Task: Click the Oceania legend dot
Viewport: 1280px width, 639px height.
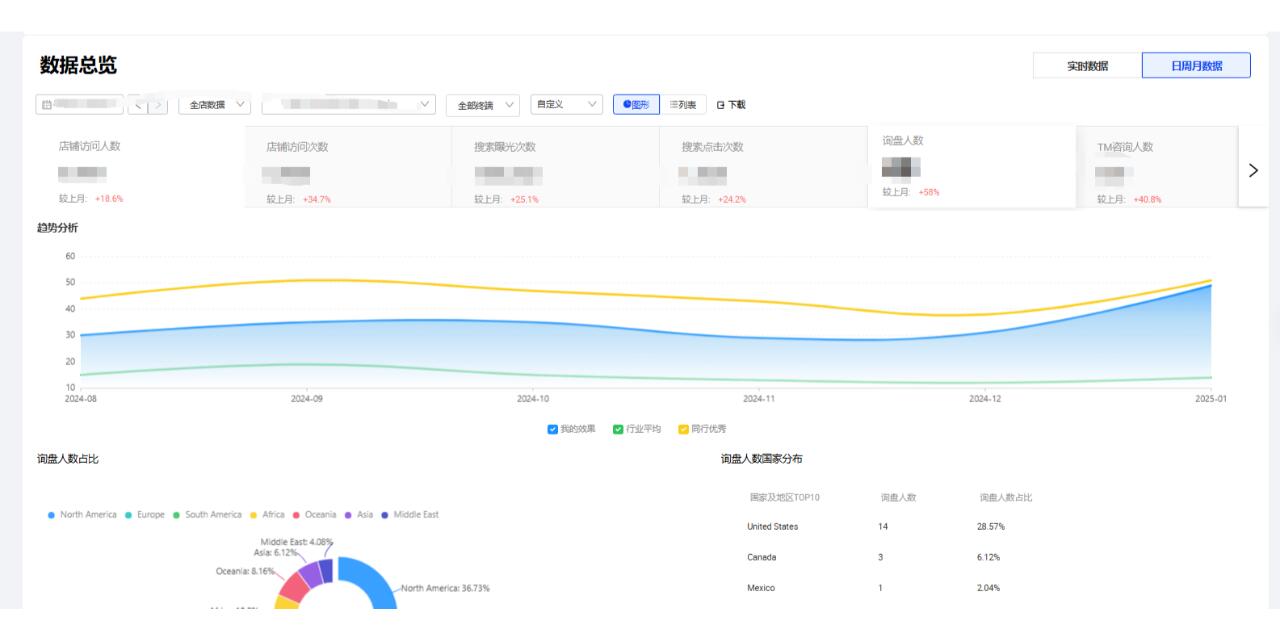Action: click(296, 515)
